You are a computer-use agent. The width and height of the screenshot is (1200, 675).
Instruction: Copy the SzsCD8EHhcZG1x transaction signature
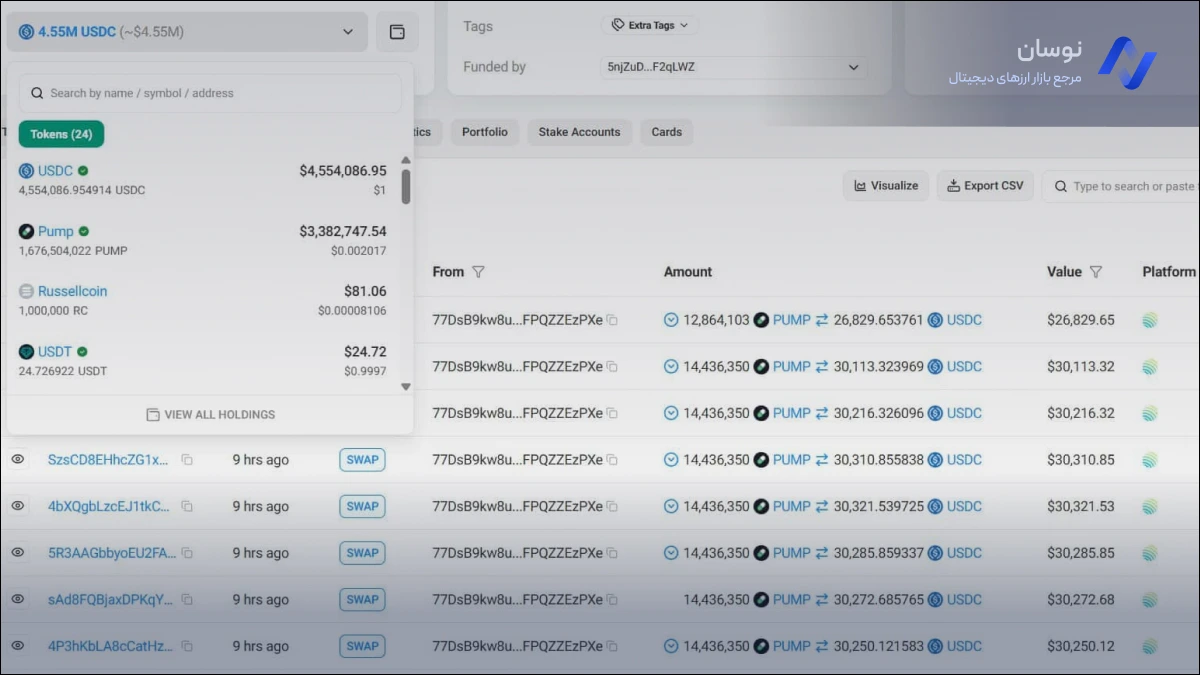[x=187, y=460]
